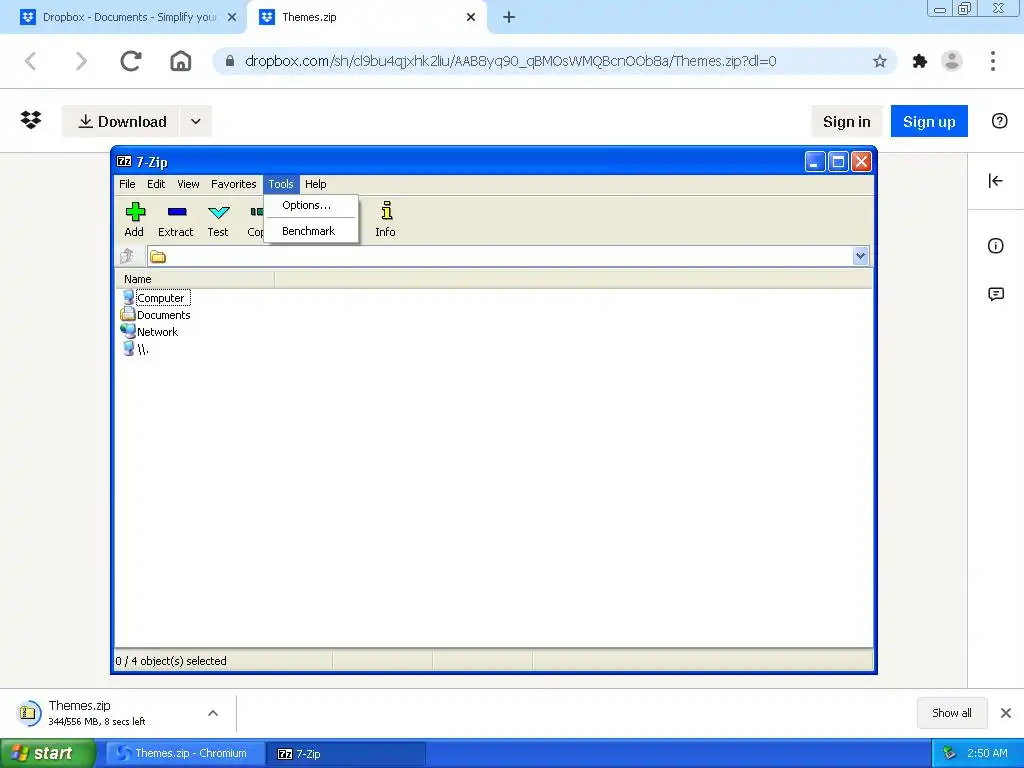Expand the Dropbox Download options arrow
This screenshot has width=1024, height=768.
pyautogui.click(x=195, y=121)
